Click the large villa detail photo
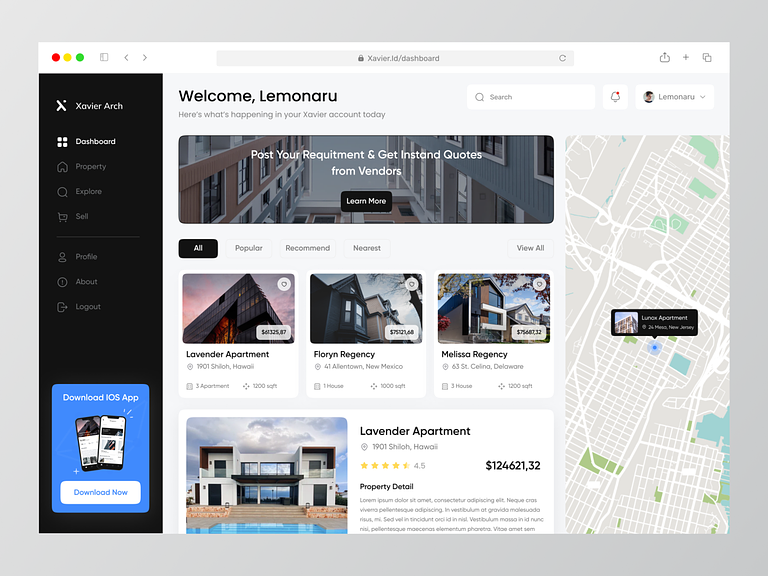This screenshot has width=768, height=576. coord(267,475)
